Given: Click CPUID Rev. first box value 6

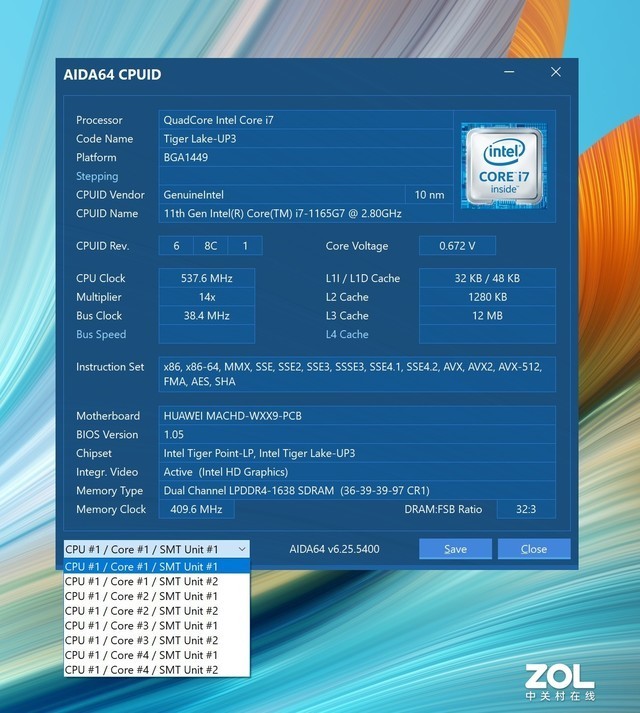Looking at the screenshot, I should [x=176, y=246].
